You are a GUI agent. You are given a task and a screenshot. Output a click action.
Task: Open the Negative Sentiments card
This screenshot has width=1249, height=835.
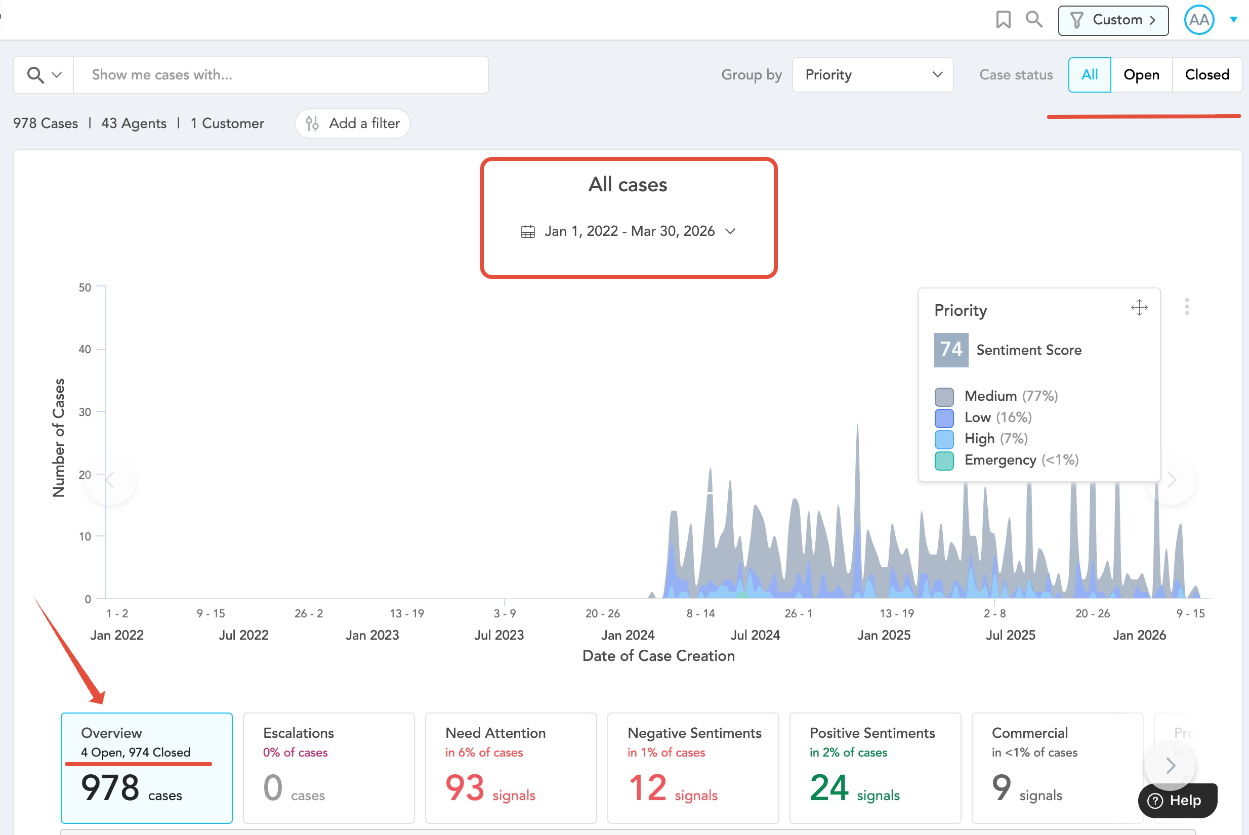pyautogui.click(x=693, y=768)
